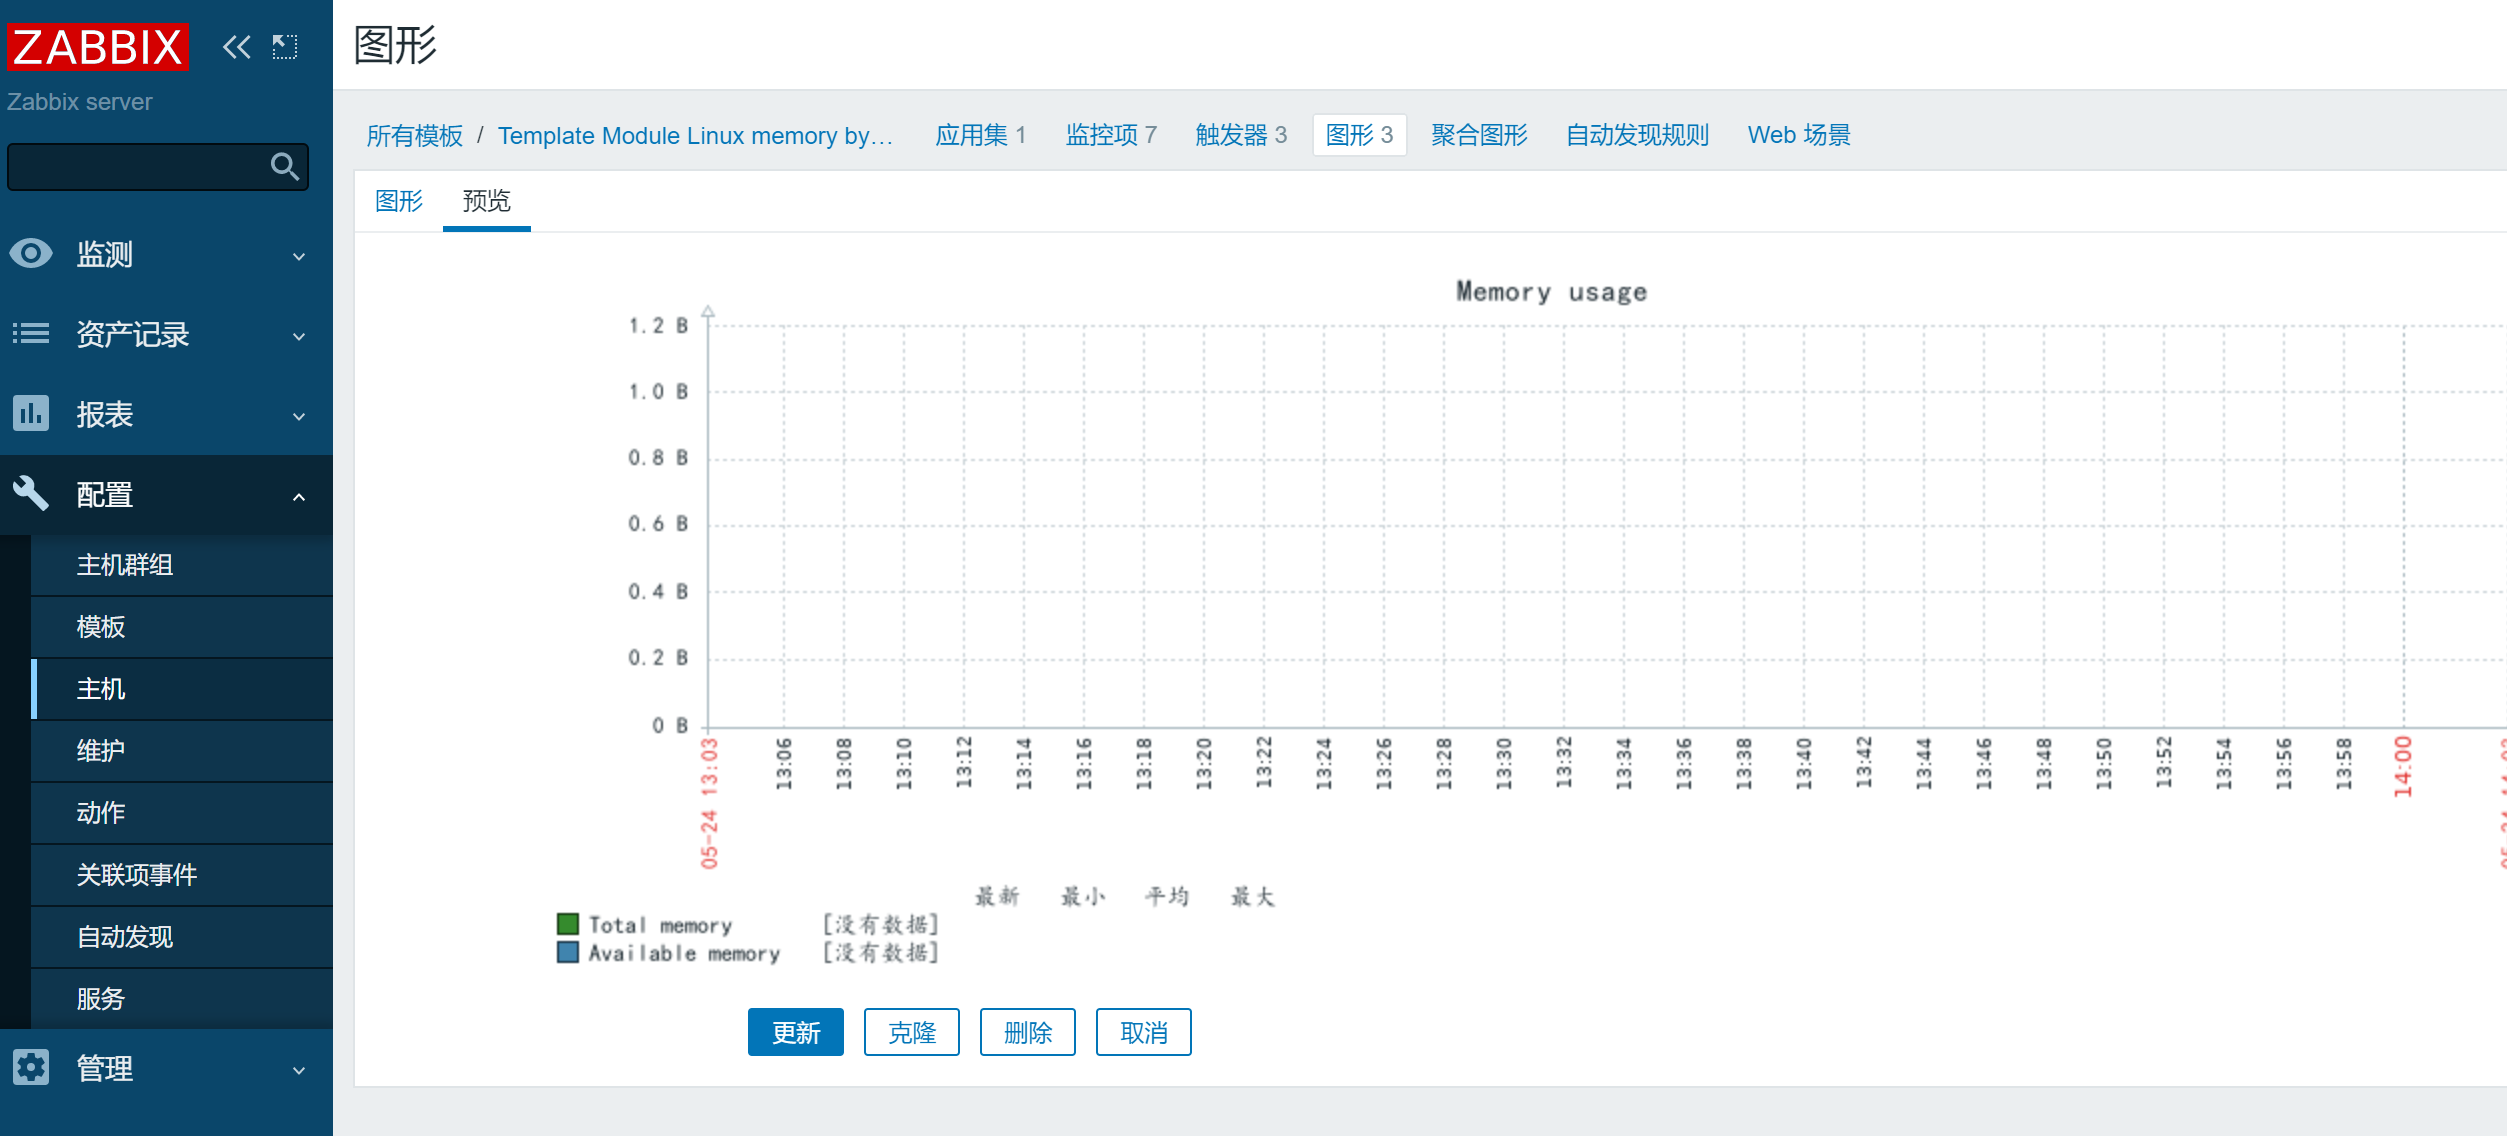2507x1136 pixels.
Task: Click the wrench icon for 配置
Action: (x=31, y=494)
